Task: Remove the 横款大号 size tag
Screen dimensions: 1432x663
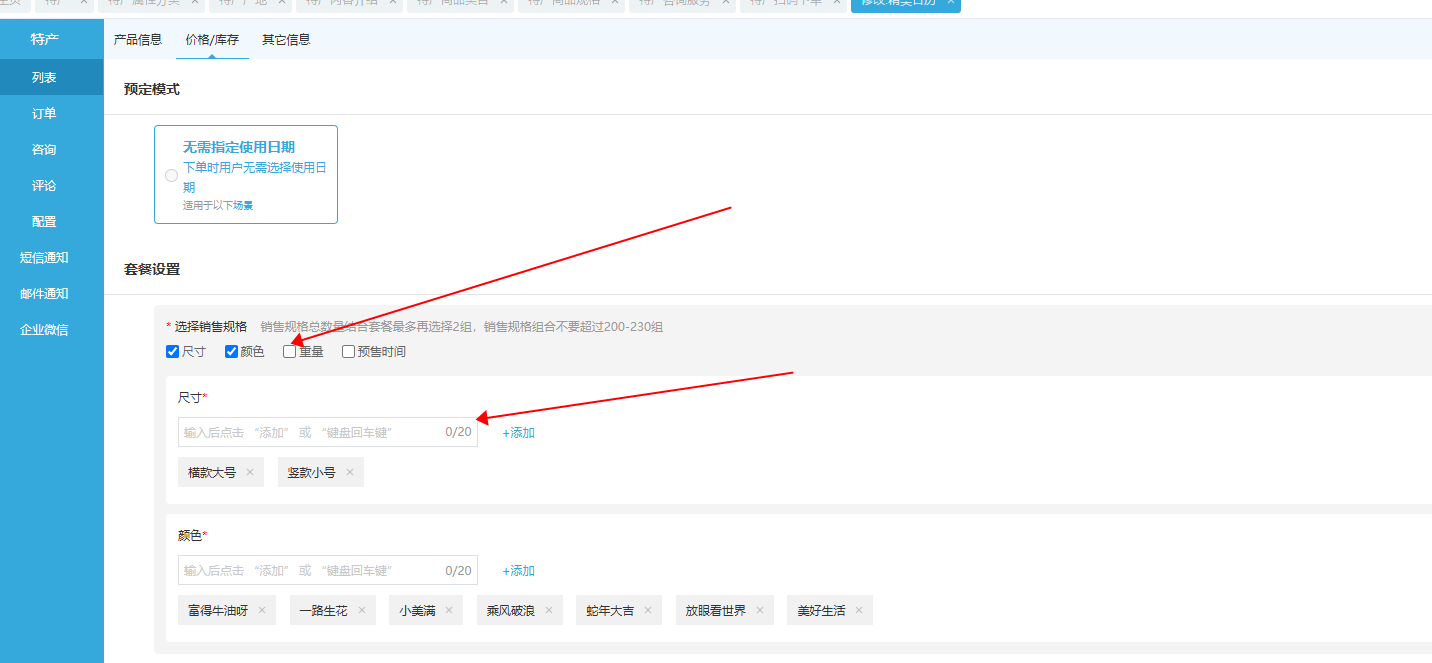Action: pyautogui.click(x=250, y=472)
